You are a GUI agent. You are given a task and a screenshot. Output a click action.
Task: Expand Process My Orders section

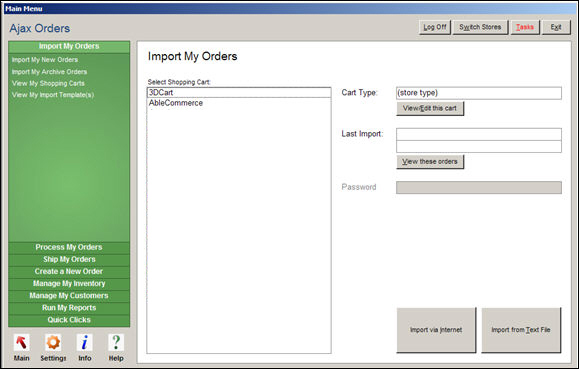coord(69,247)
